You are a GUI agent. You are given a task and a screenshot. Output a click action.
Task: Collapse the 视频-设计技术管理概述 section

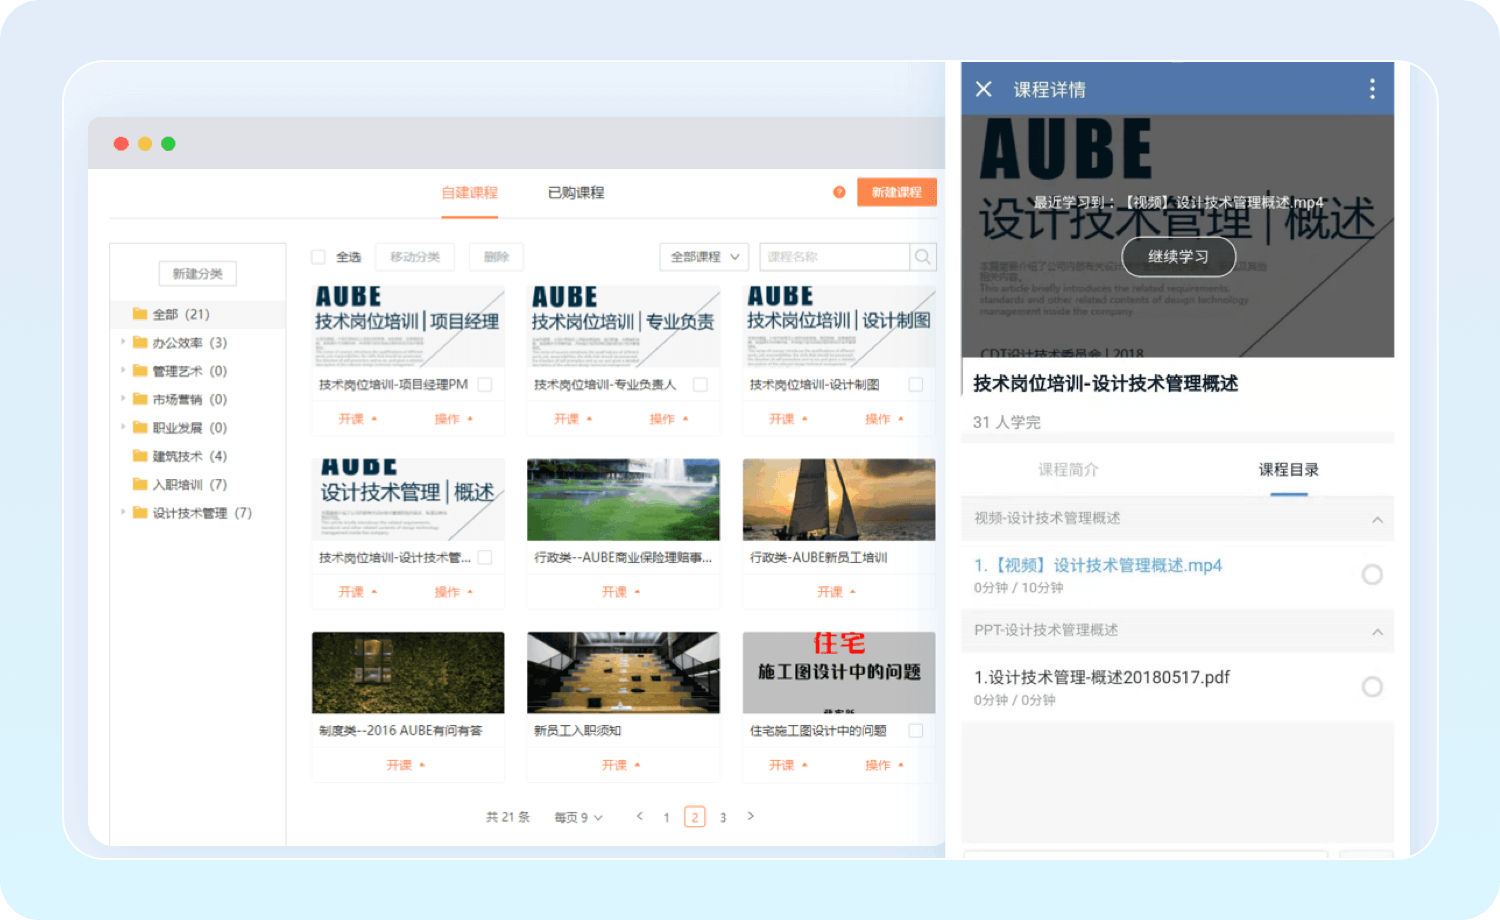pyautogui.click(x=1377, y=519)
